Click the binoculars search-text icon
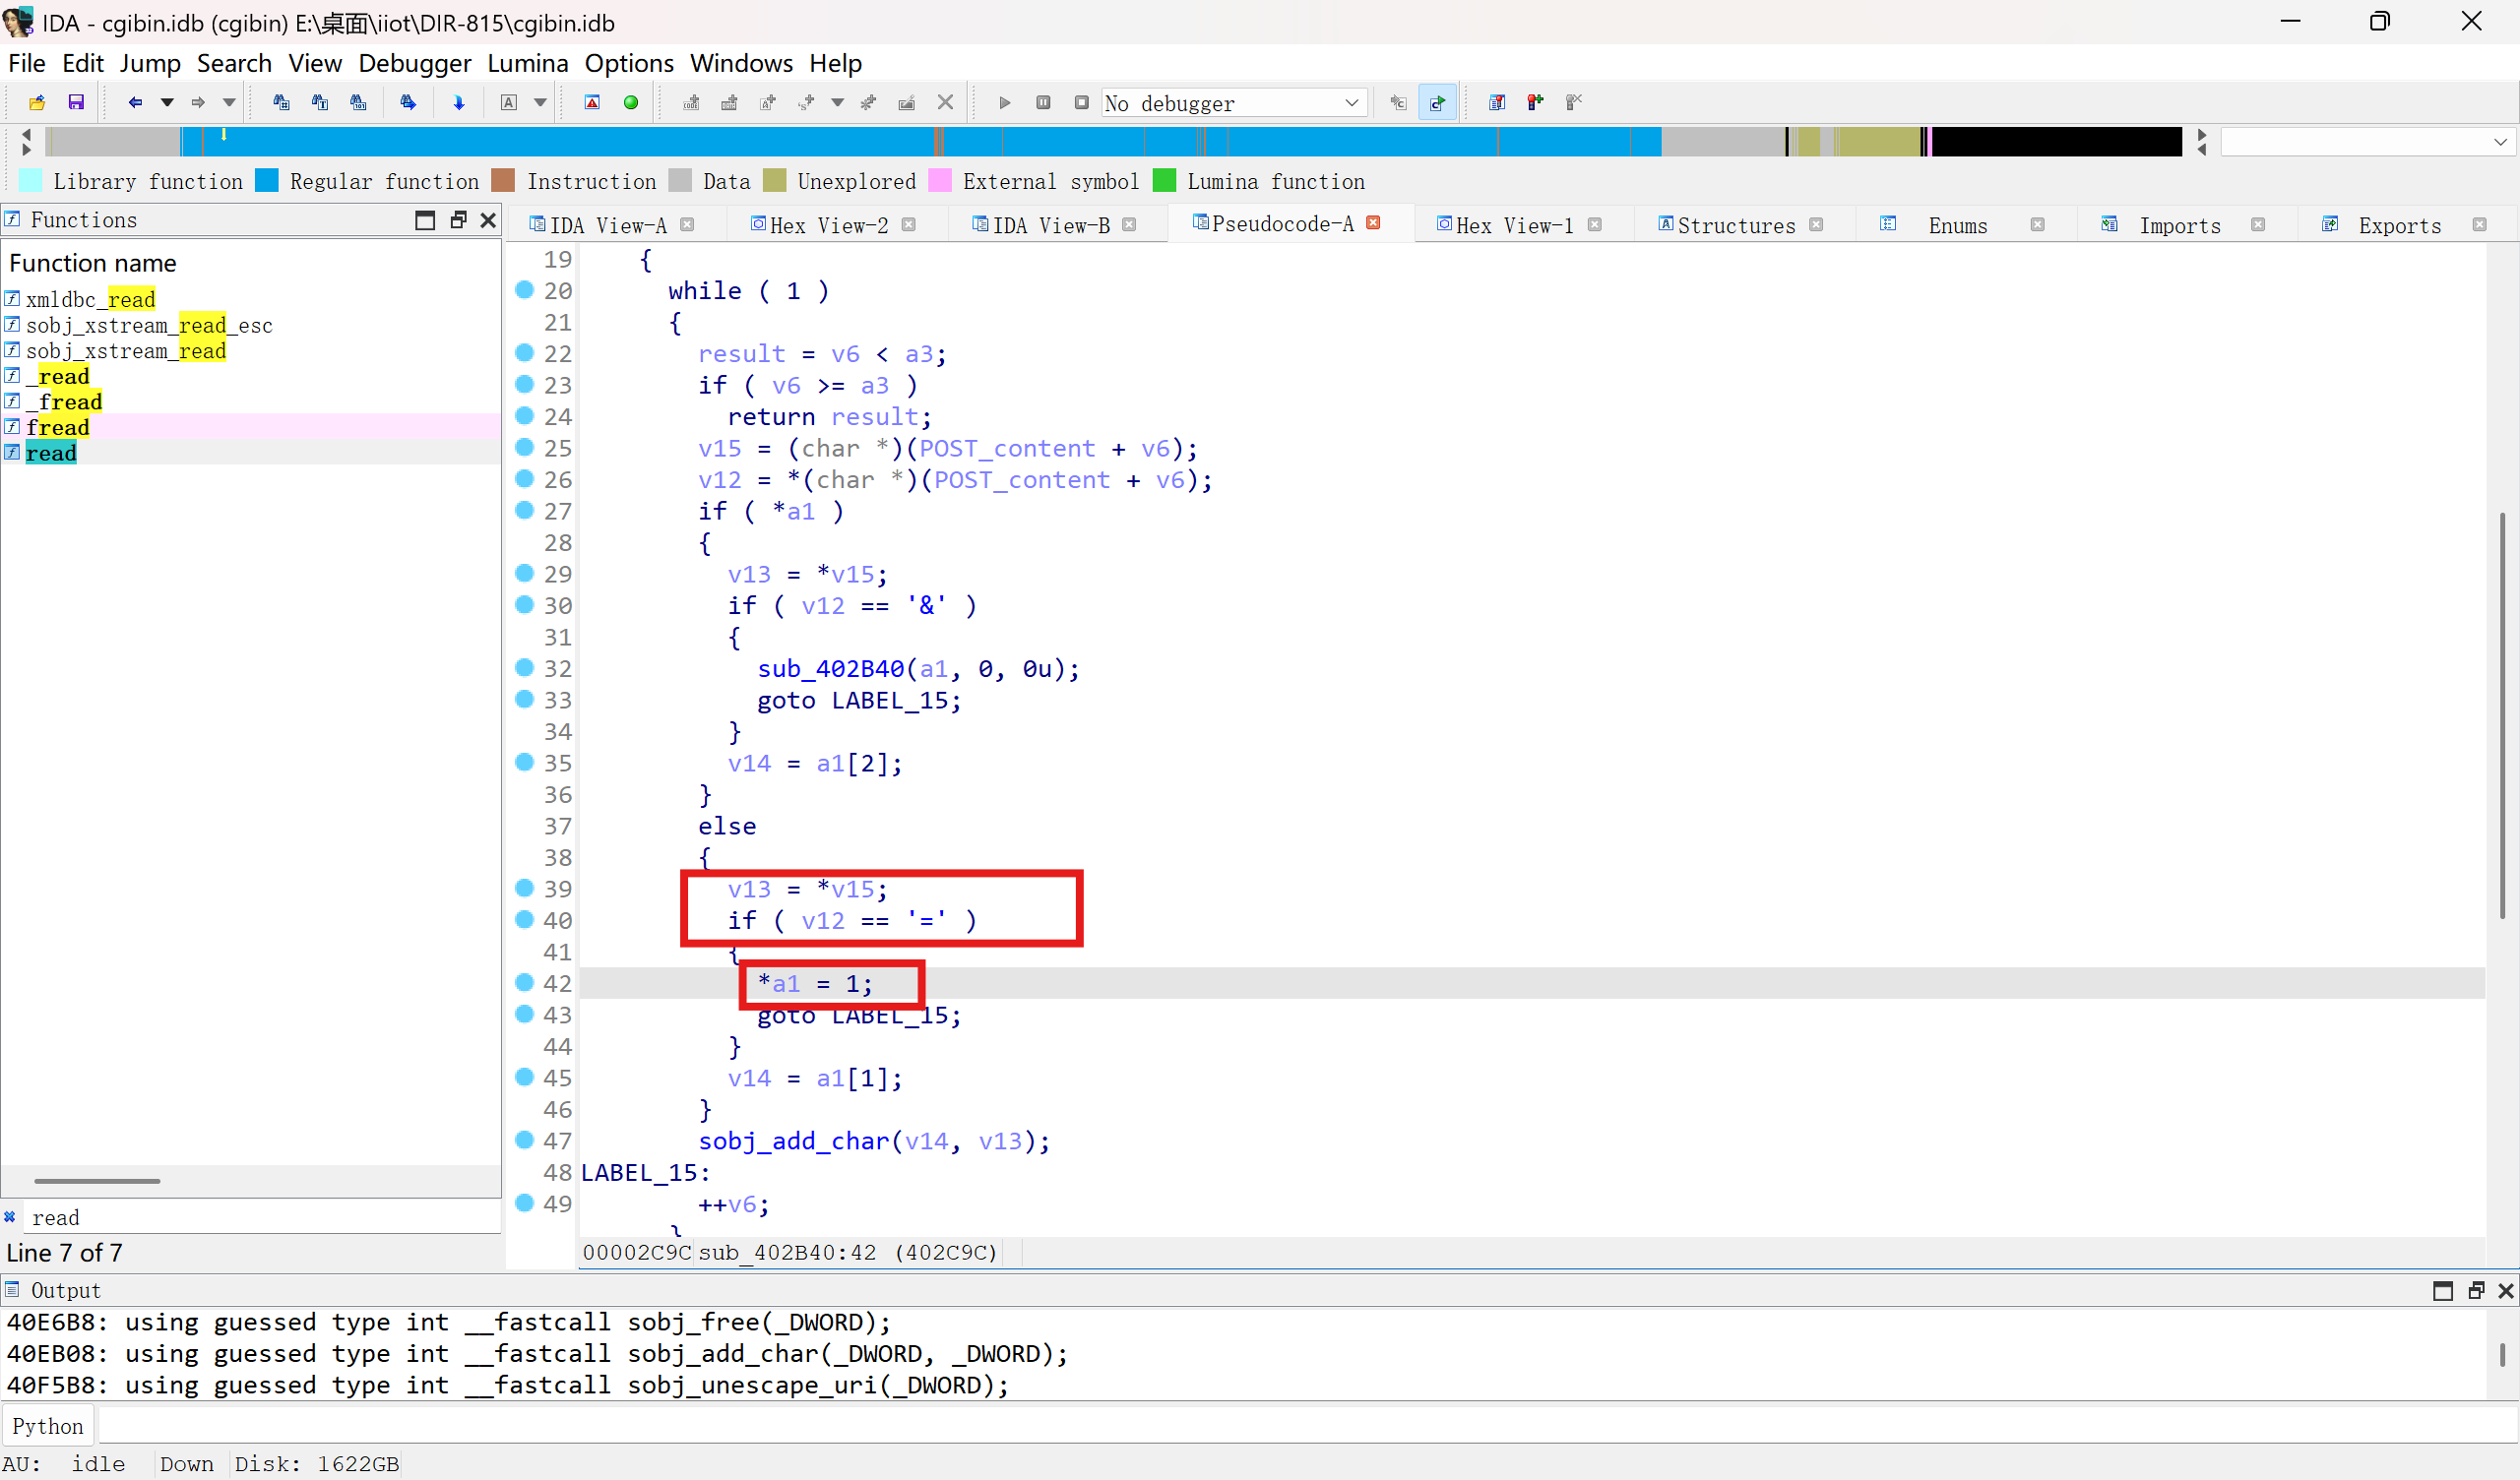Screen dimensions: 2520x1480 point(320,102)
